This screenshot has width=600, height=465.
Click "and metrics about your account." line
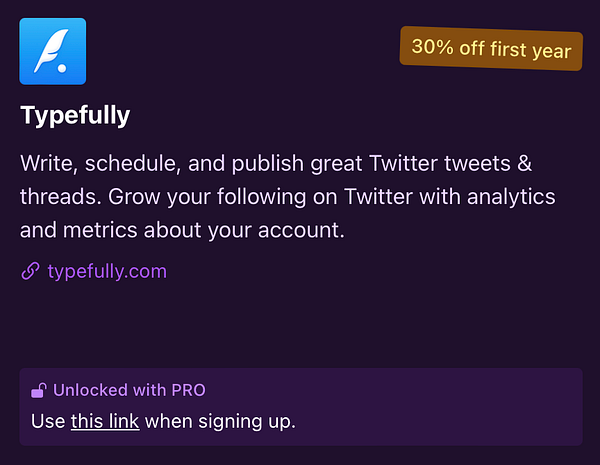(x=182, y=231)
